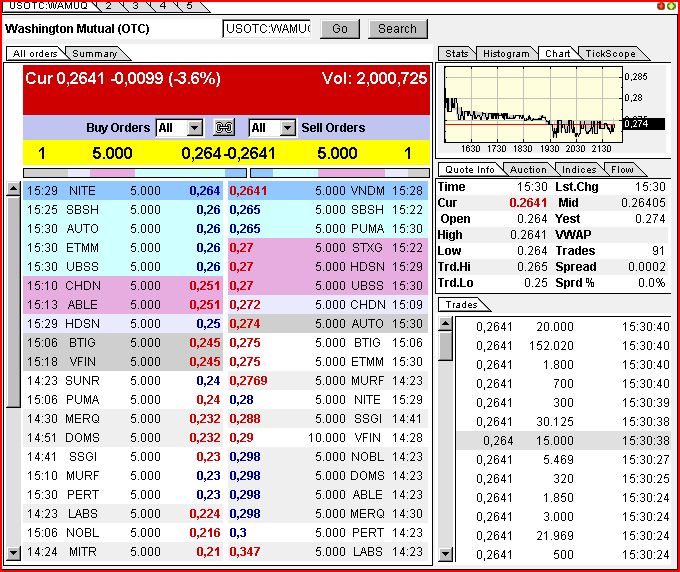Open the Sell Orders All dropdown
Screen dimensions: 680x572
(x=272, y=128)
